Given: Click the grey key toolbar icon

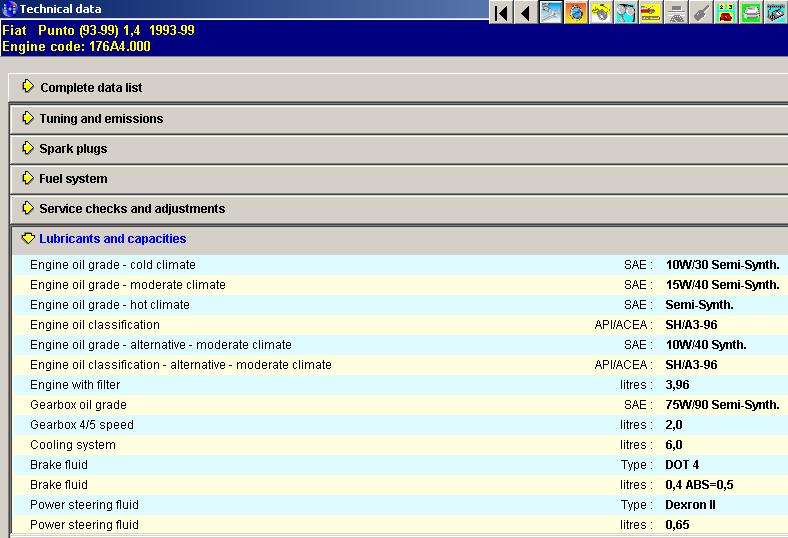Looking at the screenshot, I should pos(701,13).
